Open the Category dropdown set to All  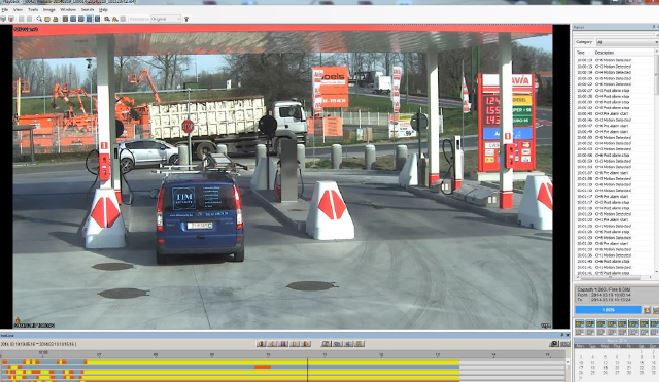pos(627,42)
